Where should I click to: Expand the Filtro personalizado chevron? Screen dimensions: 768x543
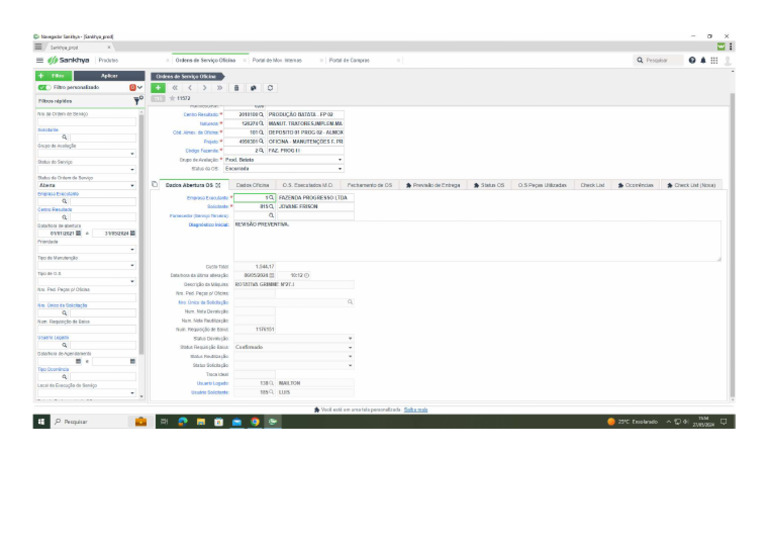coord(140,87)
